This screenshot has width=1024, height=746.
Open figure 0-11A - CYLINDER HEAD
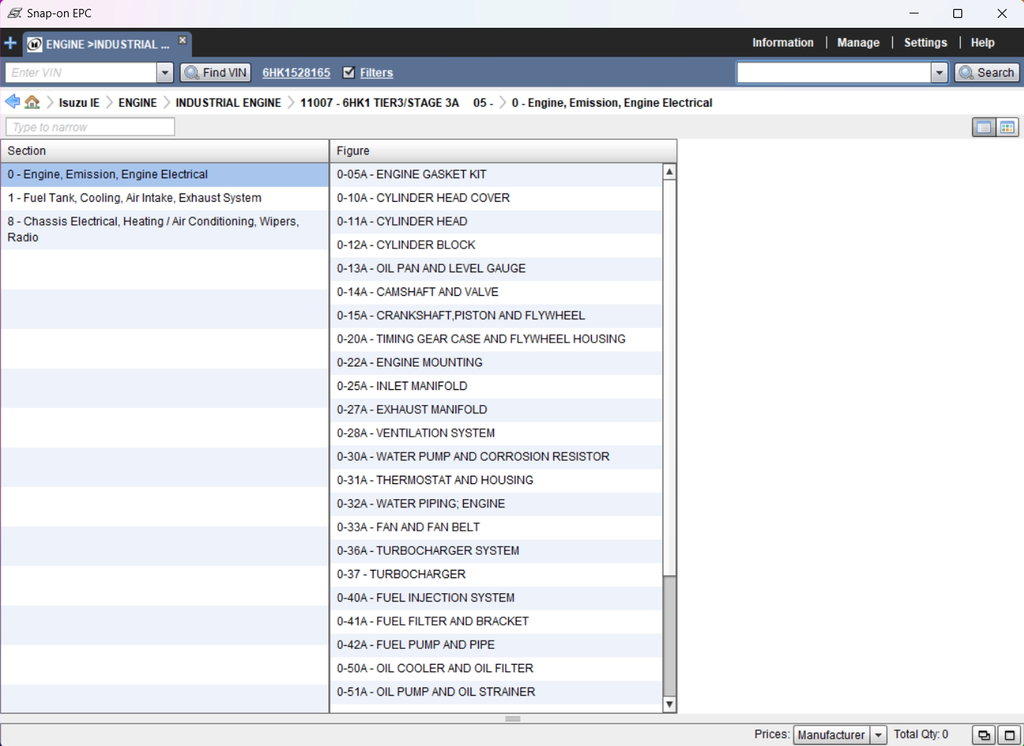(496, 221)
